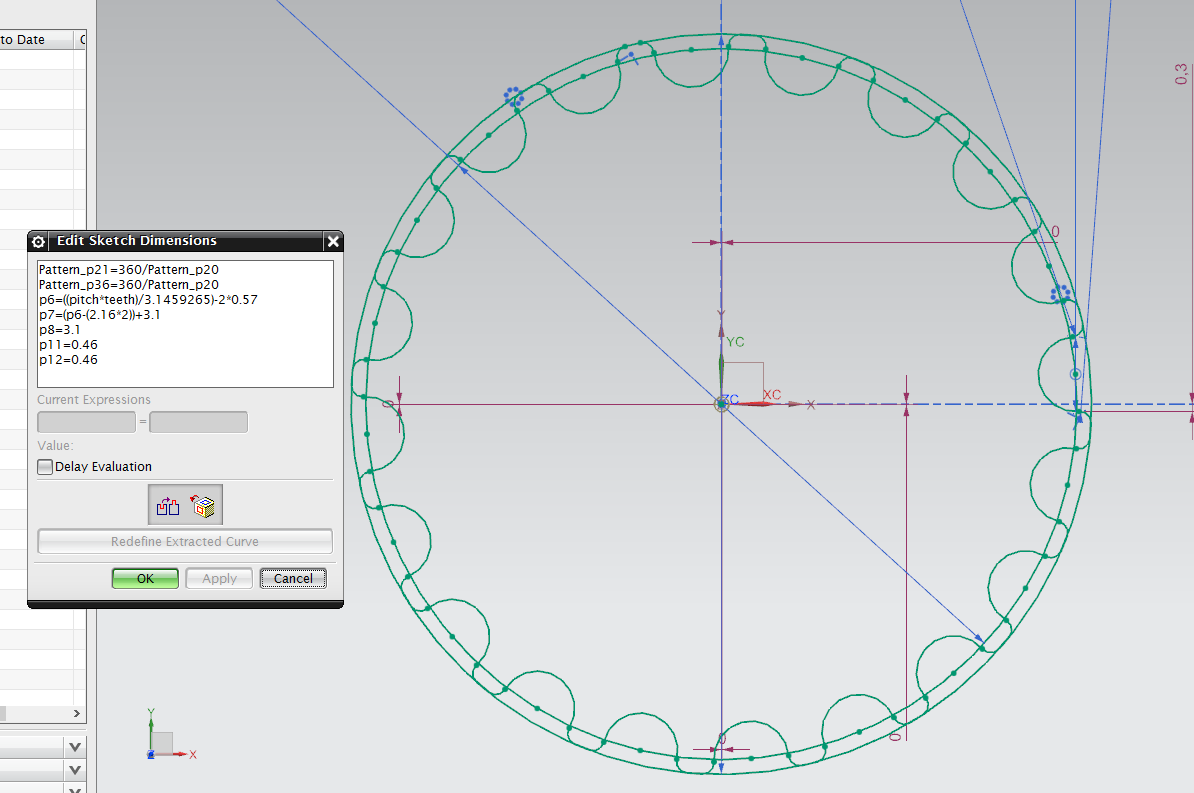
Task: Select the red XC axis arrow at sketch origin
Action: [770, 404]
